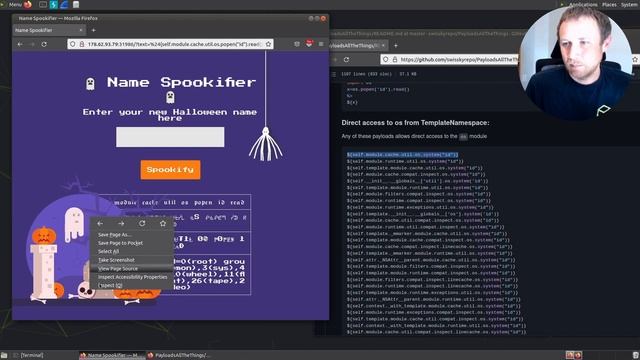
Task: Choose Save Page As… from context menu
Action: [x=131, y=235]
